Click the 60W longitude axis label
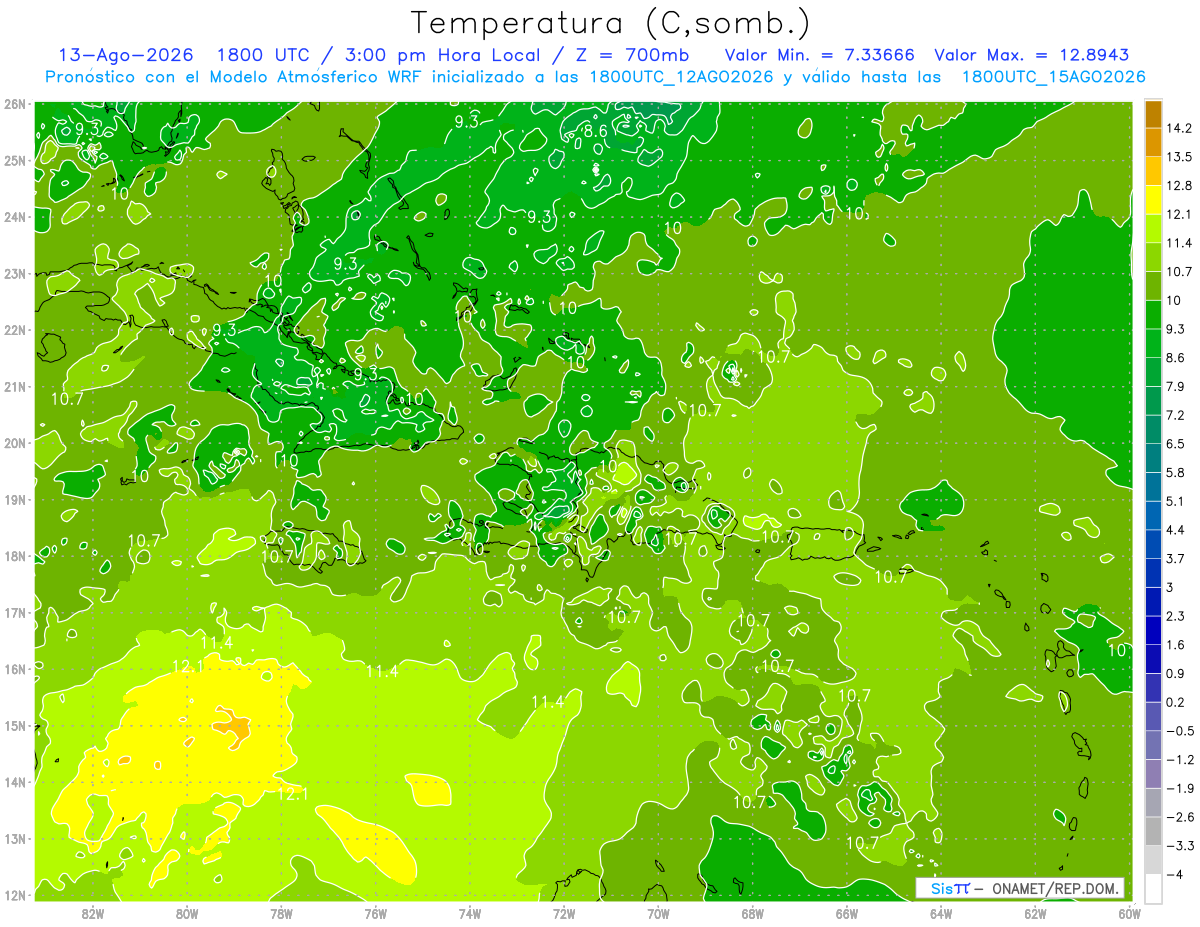The height and width of the screenshot is (927, 1200). coord(1129,913)
